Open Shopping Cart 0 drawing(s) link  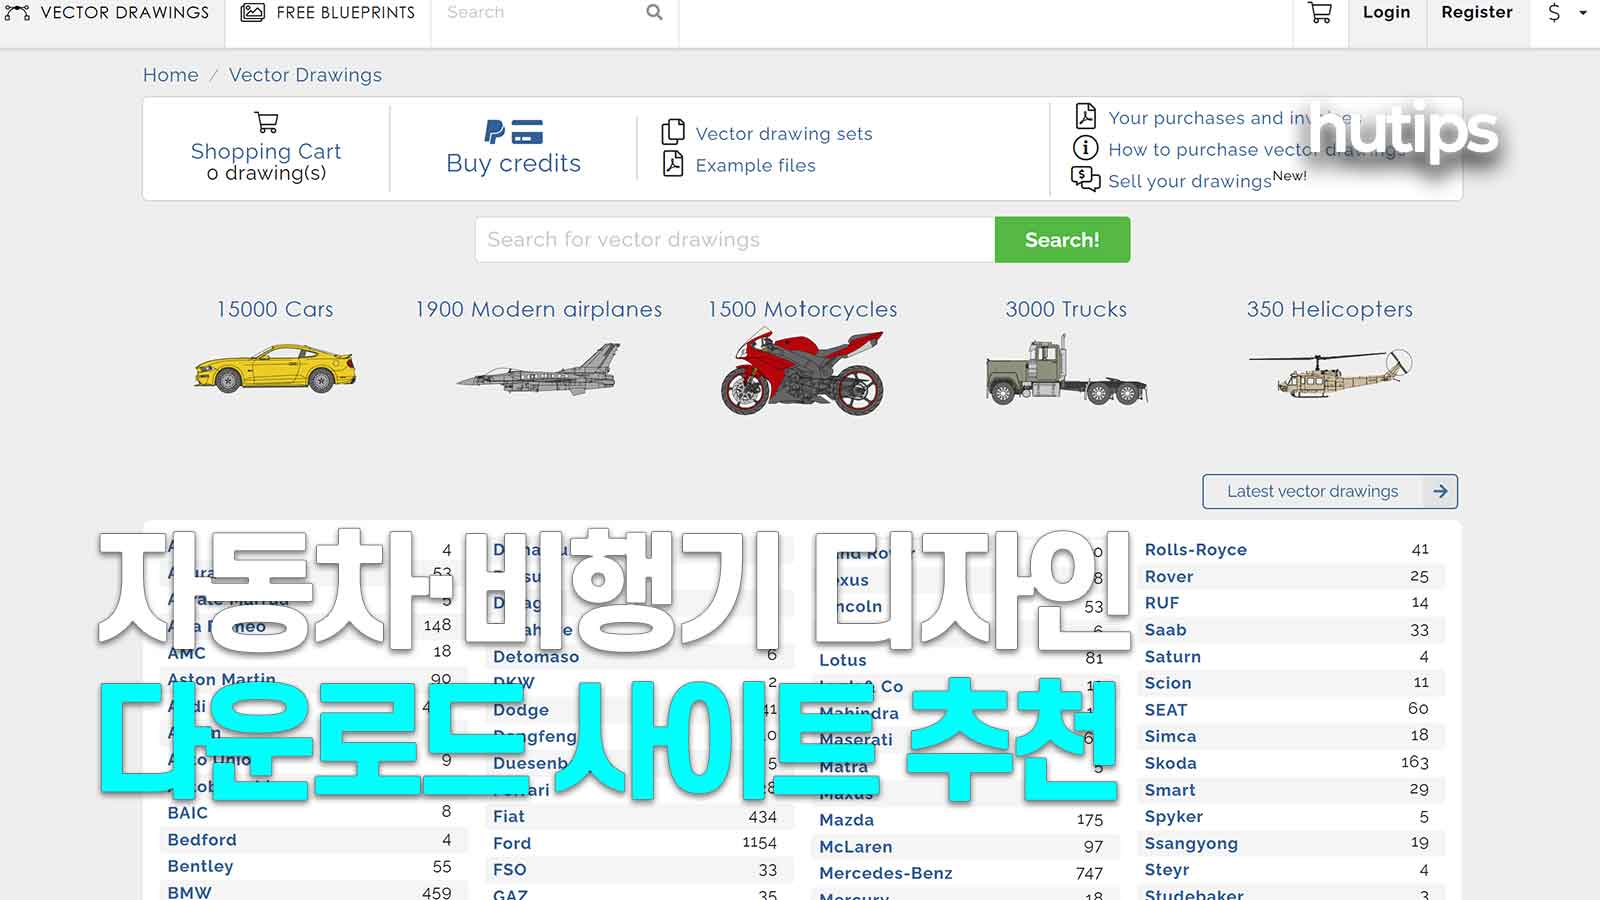(266, 162)
